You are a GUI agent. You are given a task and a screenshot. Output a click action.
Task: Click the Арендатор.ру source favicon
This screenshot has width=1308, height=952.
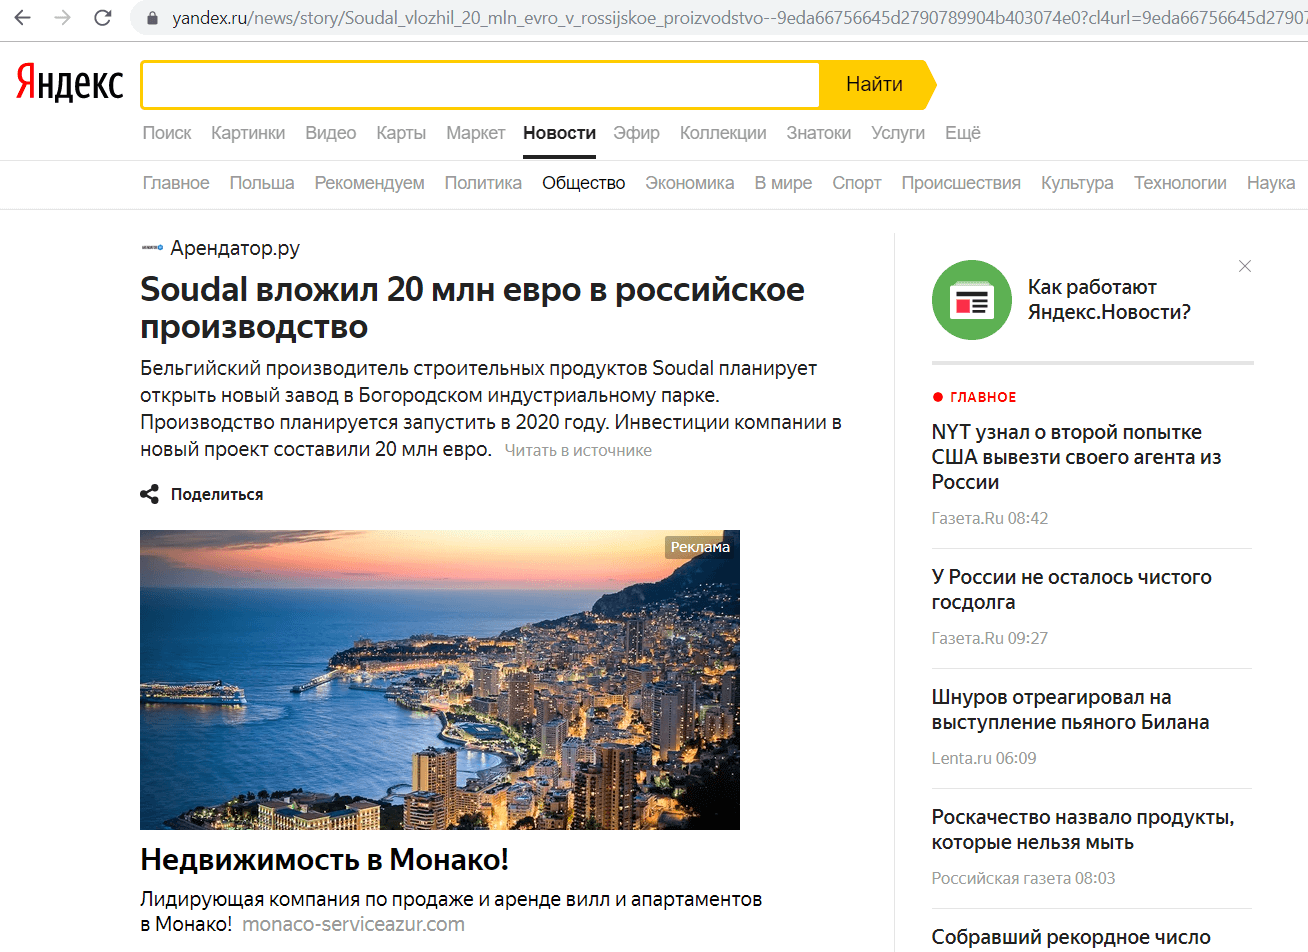click(152, 247)
